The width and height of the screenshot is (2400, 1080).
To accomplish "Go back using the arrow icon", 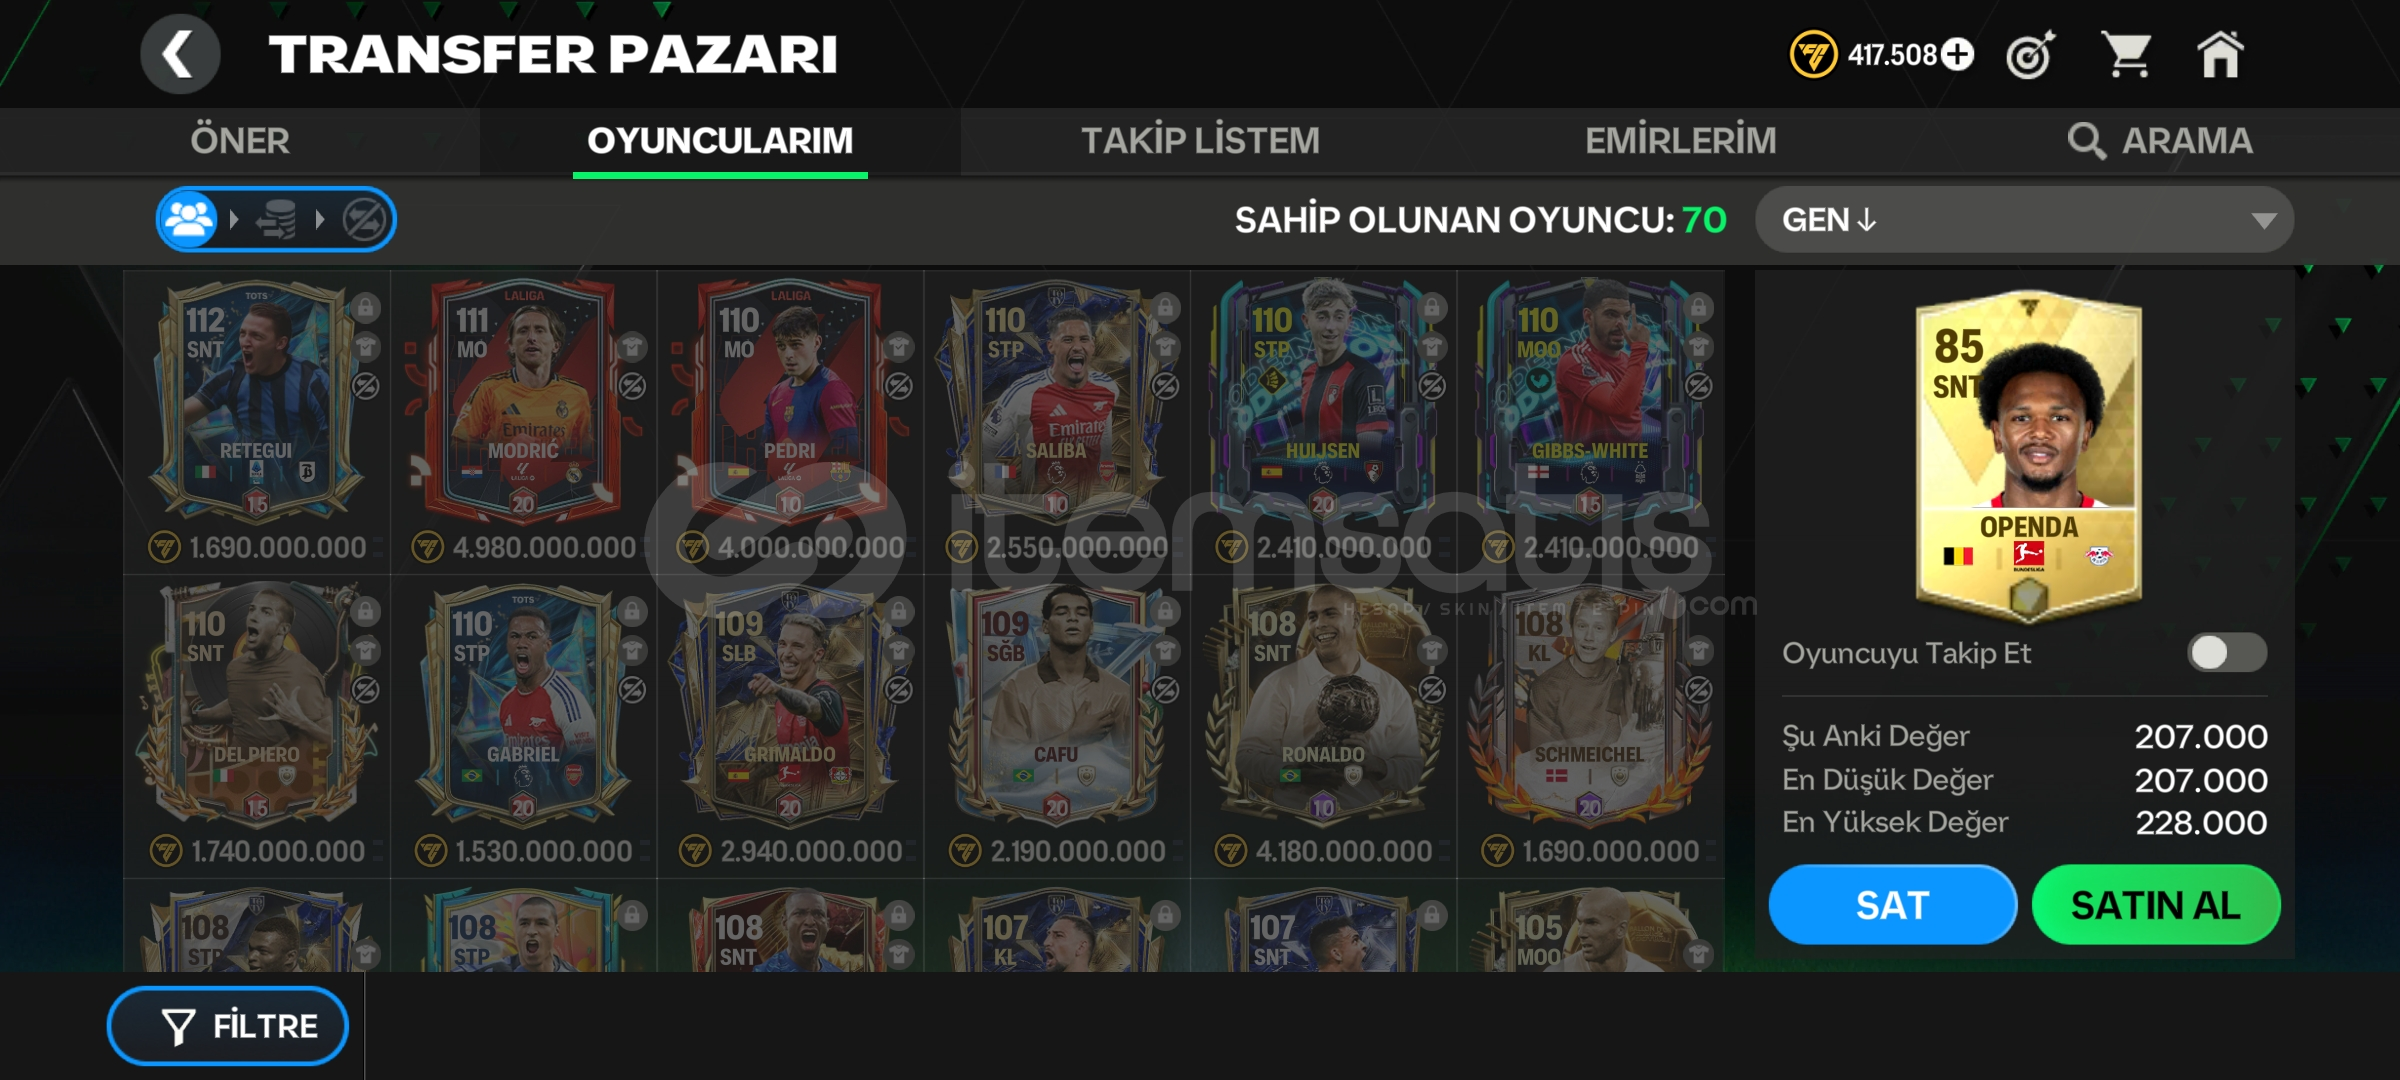I will 180,54.
